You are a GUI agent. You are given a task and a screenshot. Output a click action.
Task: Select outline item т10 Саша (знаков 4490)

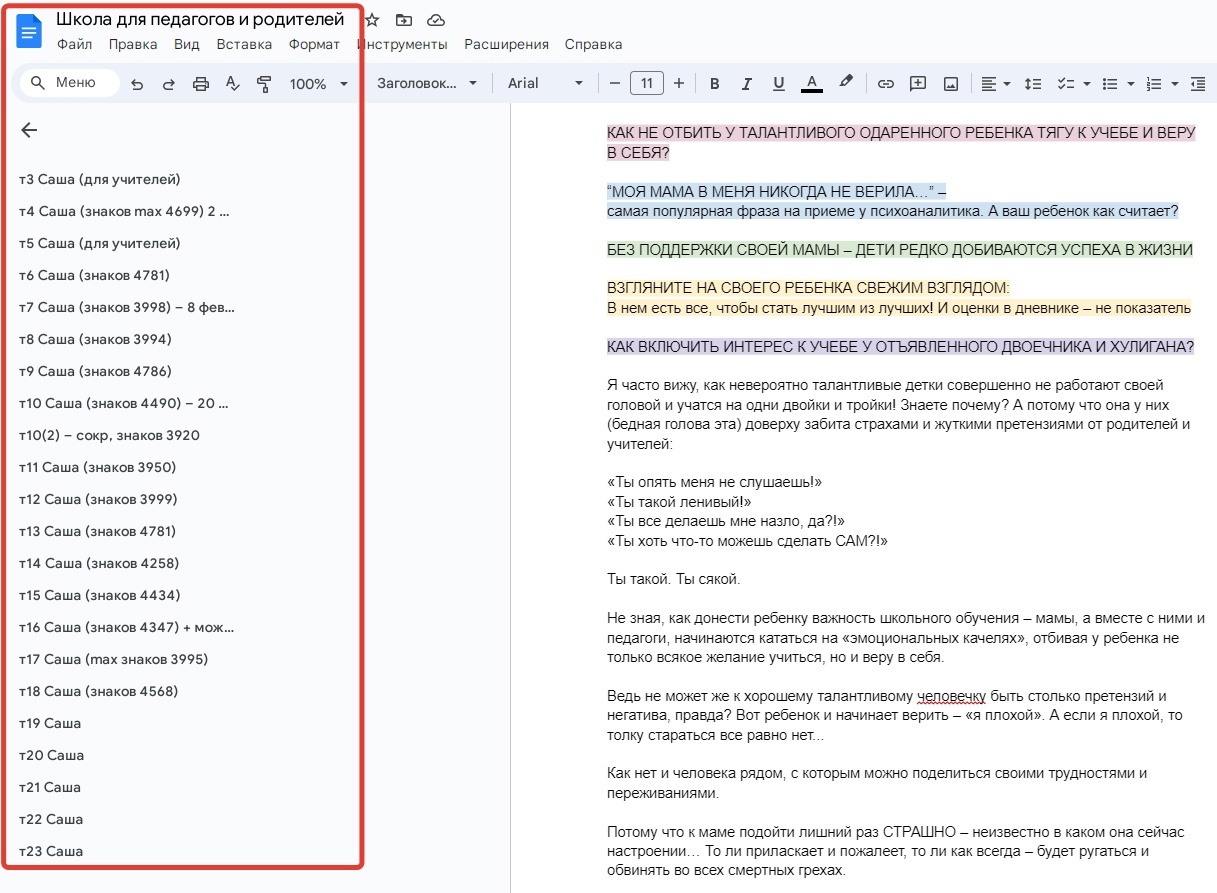click(124, 403)
